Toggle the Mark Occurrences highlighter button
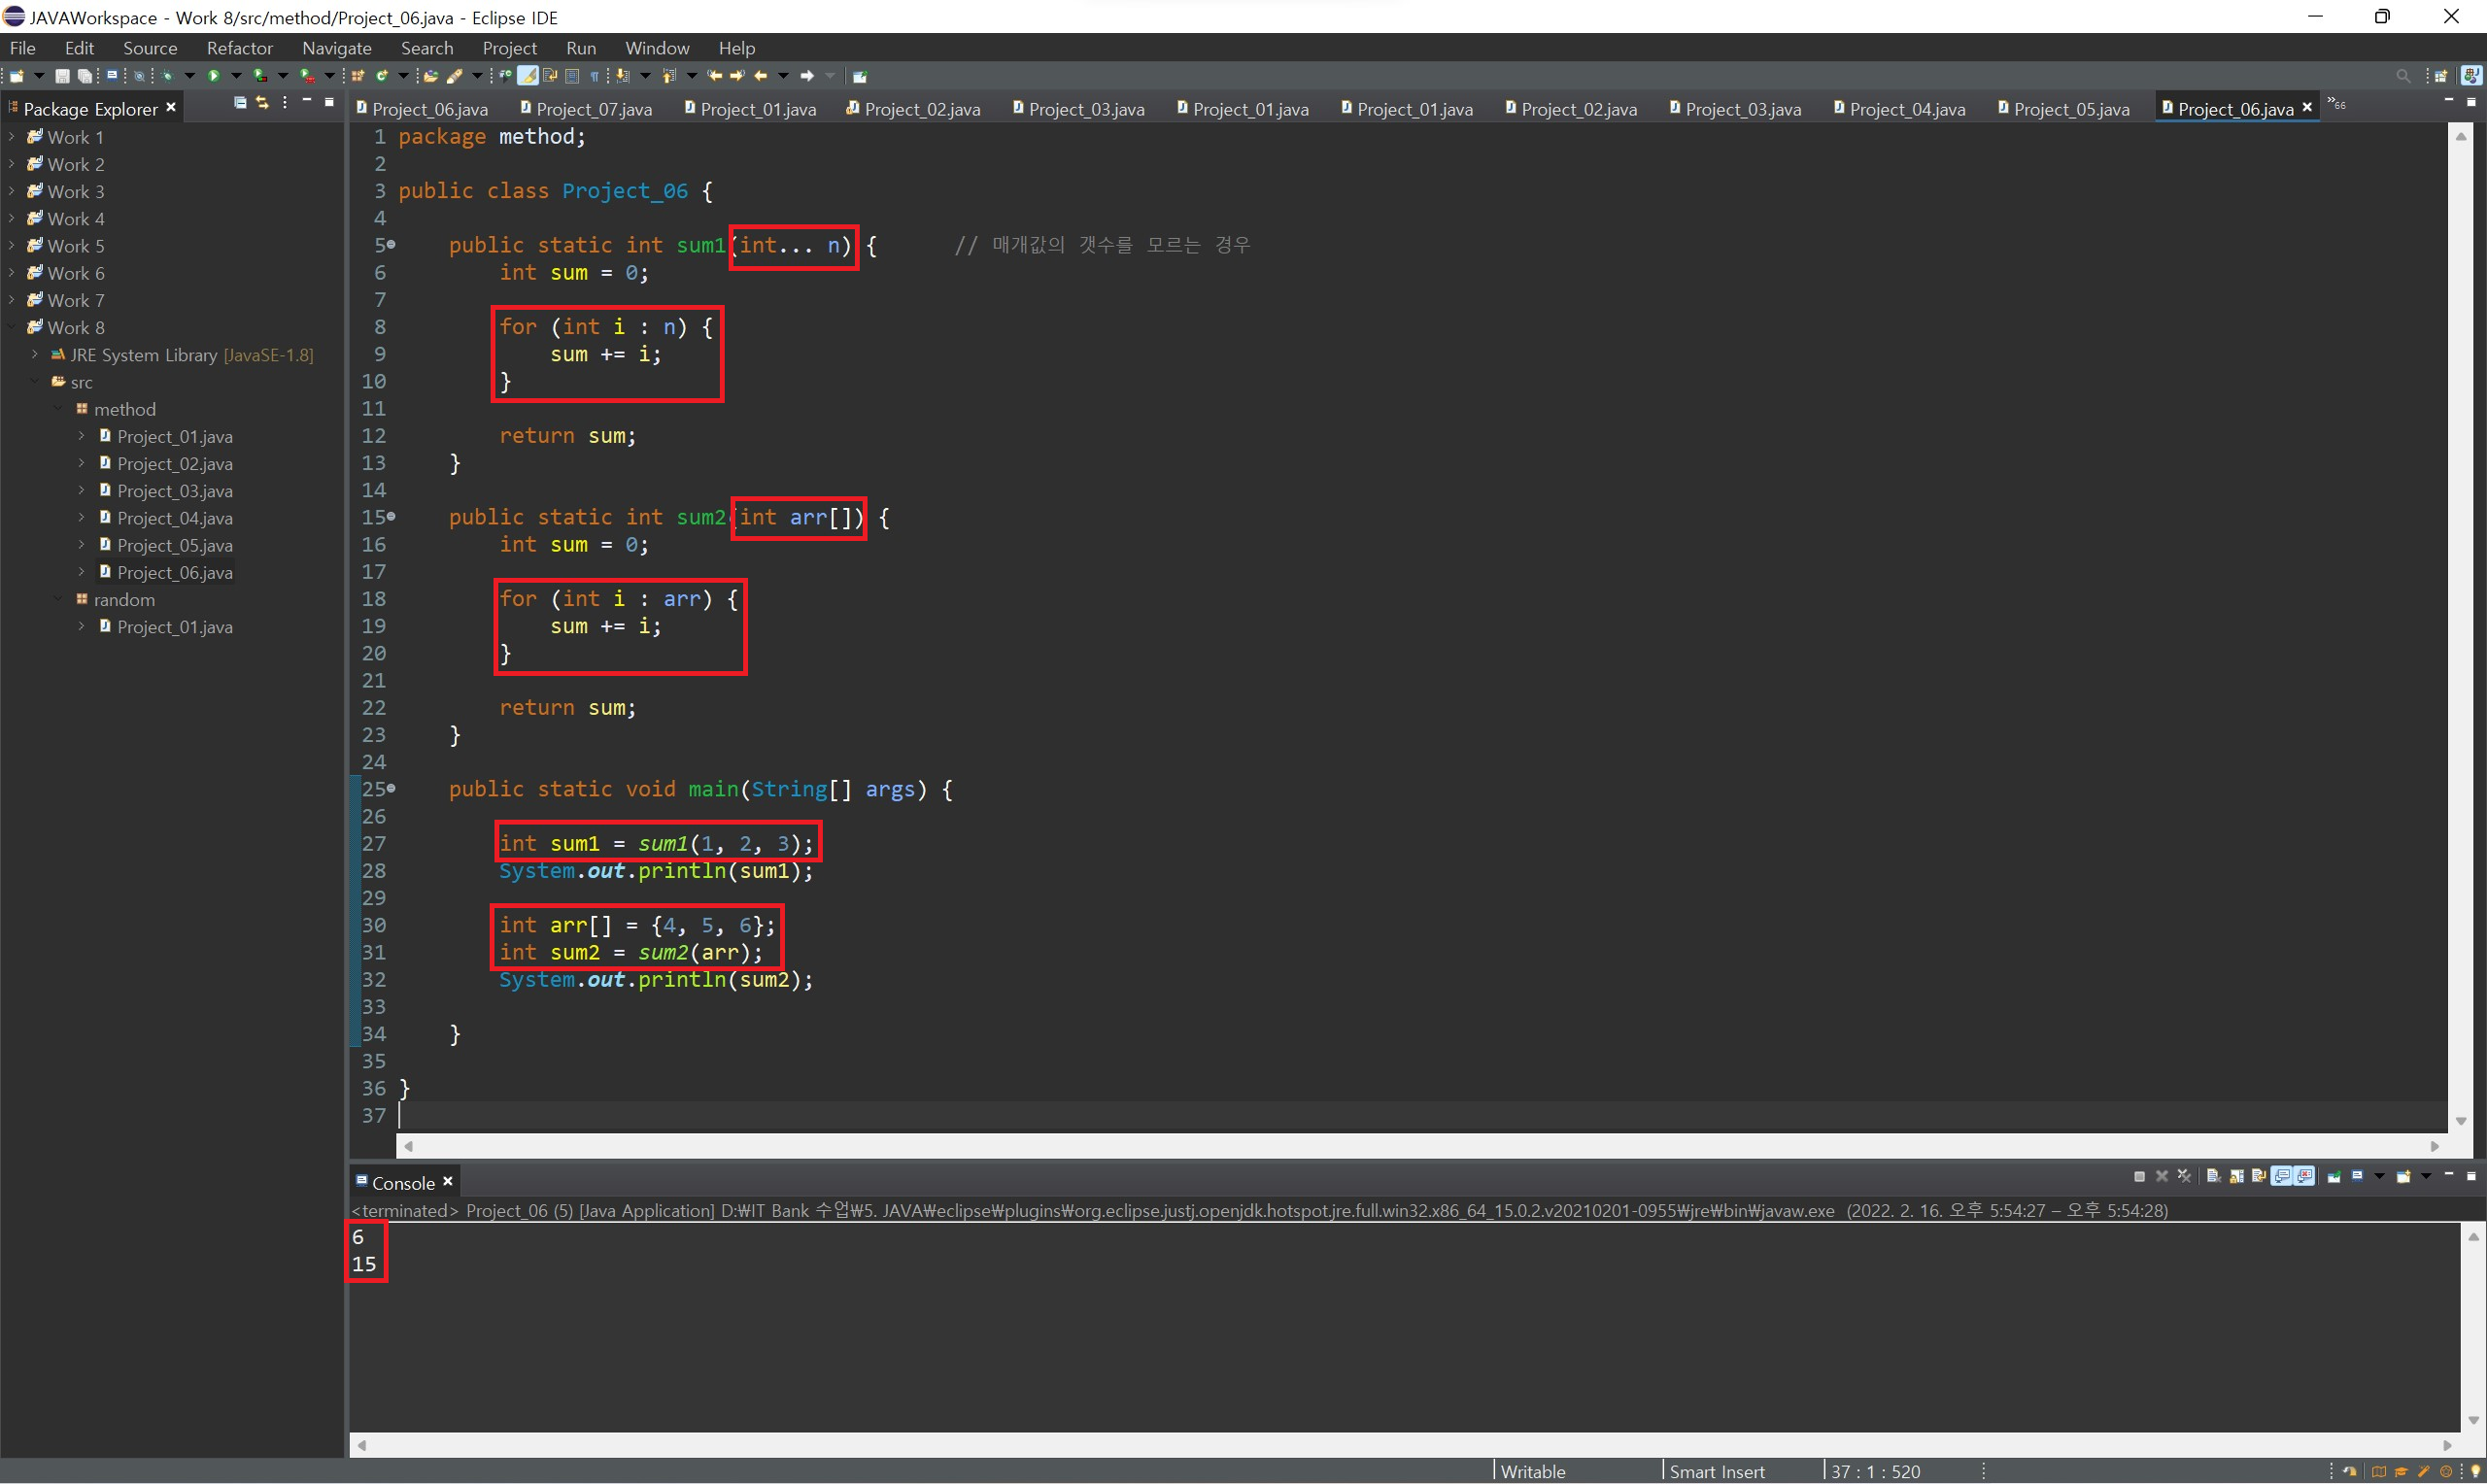Viewport: 2487px width, 1484px height. pos(528,76)
